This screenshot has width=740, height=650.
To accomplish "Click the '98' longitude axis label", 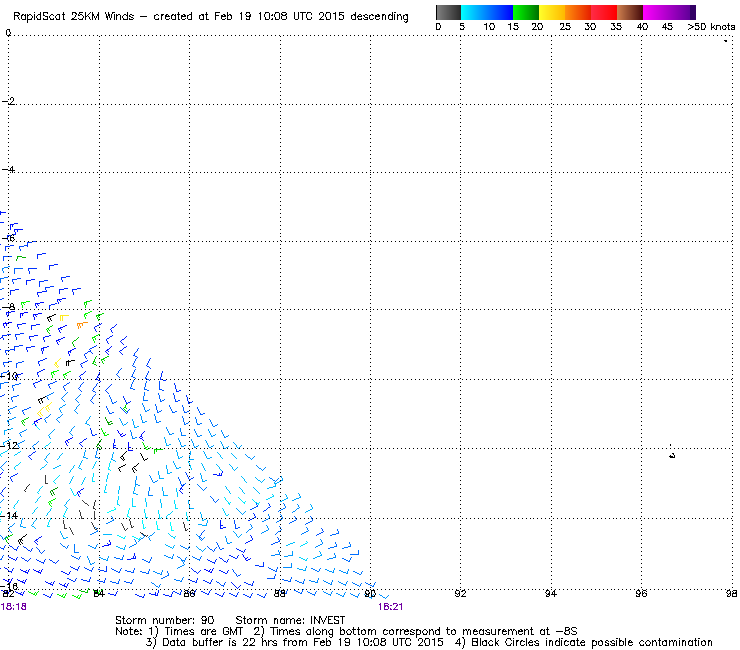I will (x=732, y=594).
